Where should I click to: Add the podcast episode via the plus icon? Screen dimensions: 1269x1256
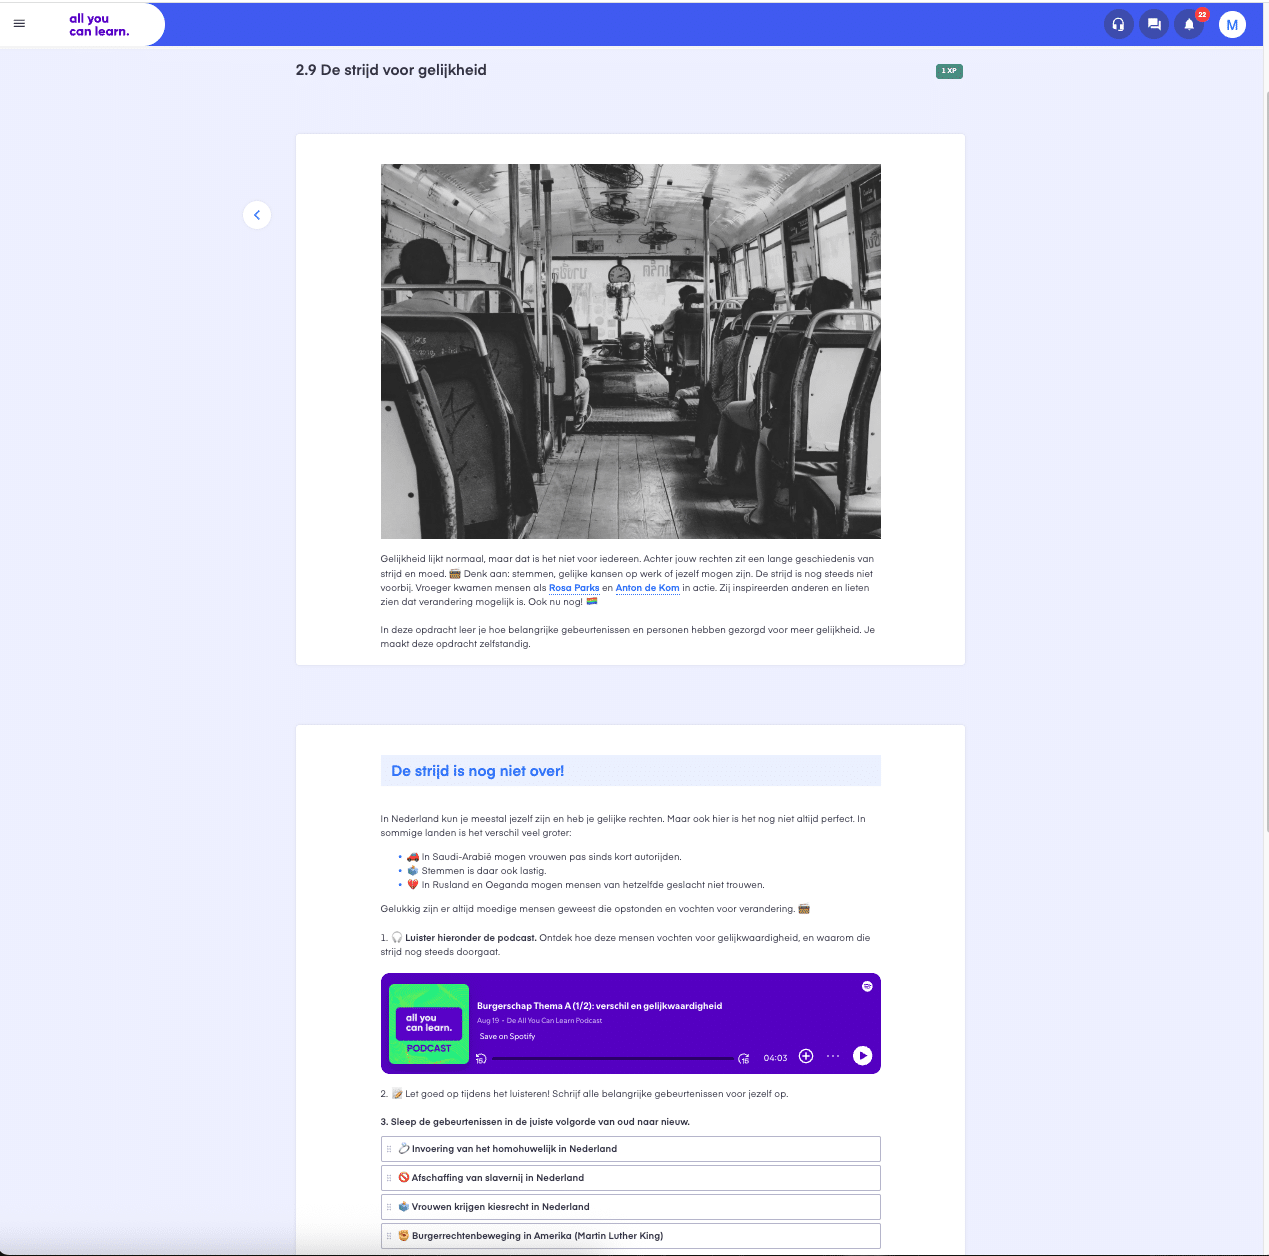pos(806,1056)
